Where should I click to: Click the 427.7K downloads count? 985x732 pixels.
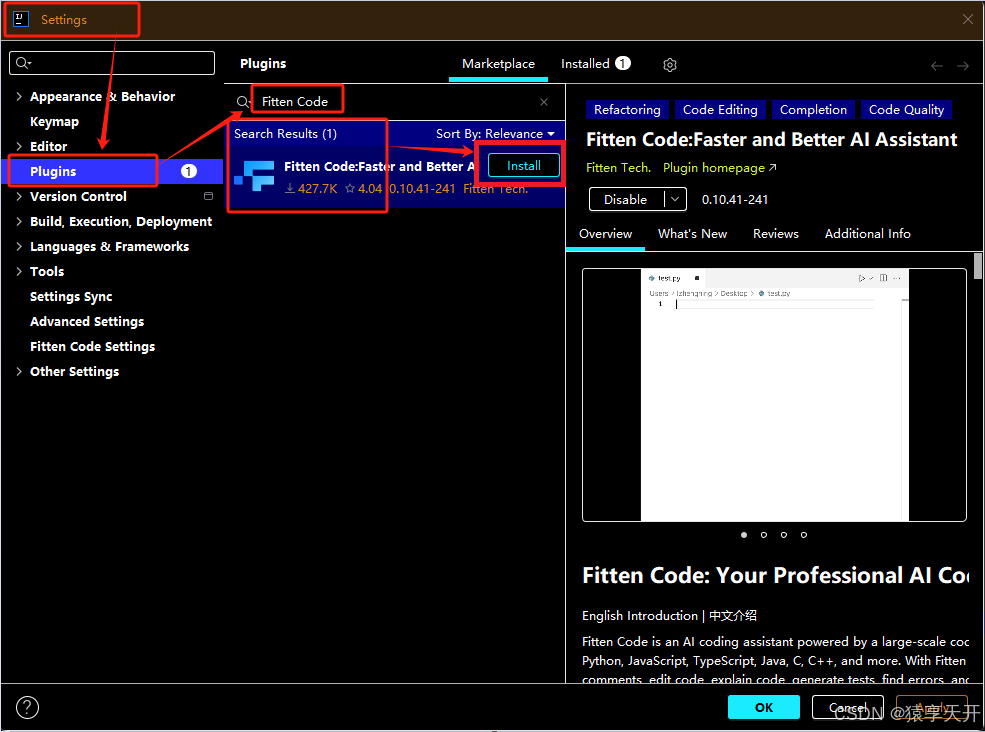[312, 188]
